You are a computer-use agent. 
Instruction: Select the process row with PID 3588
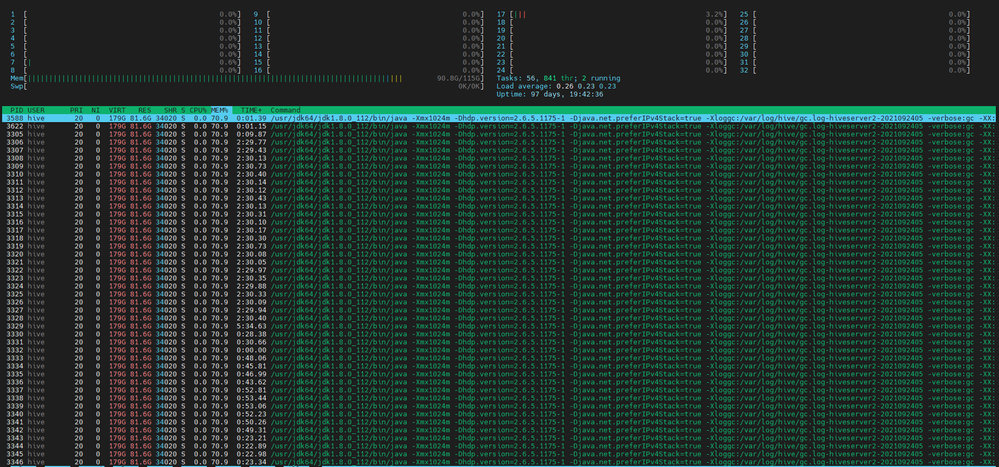click(500, 118)
